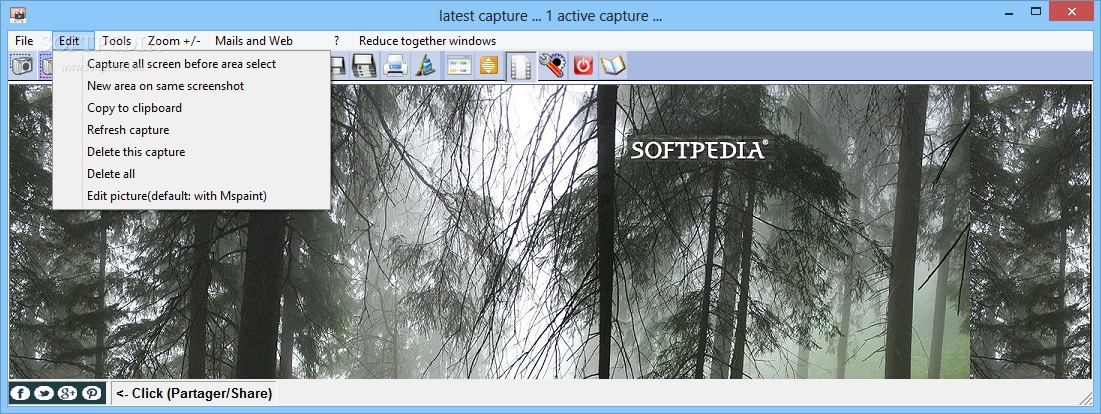Click the save-all multiple floppy disks icon

point(364,65)
